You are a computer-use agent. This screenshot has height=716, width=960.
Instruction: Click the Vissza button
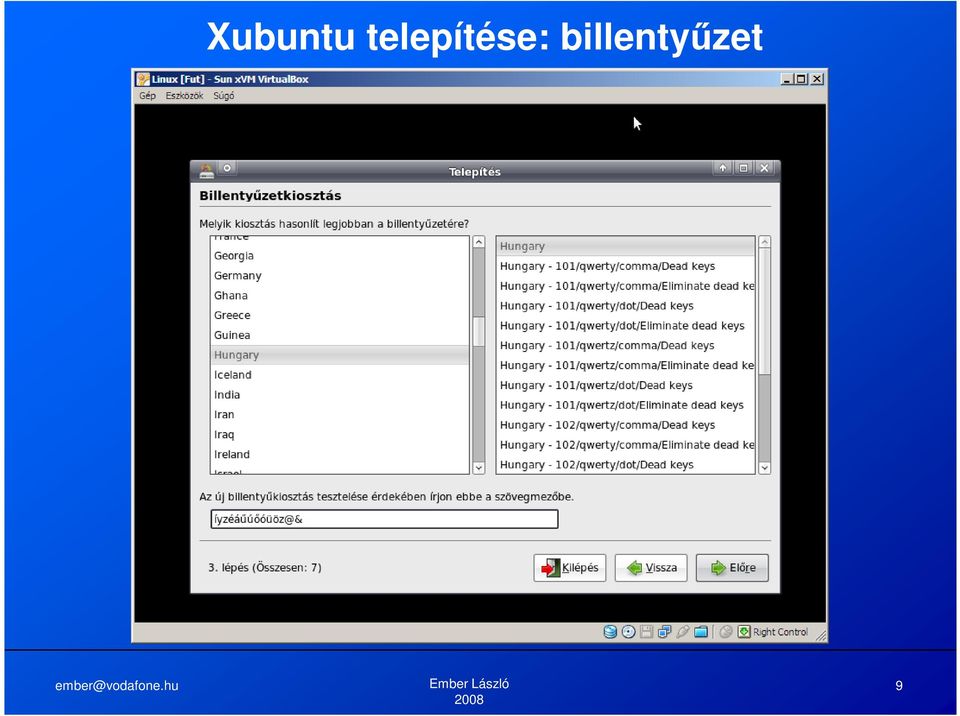(651, 568)
